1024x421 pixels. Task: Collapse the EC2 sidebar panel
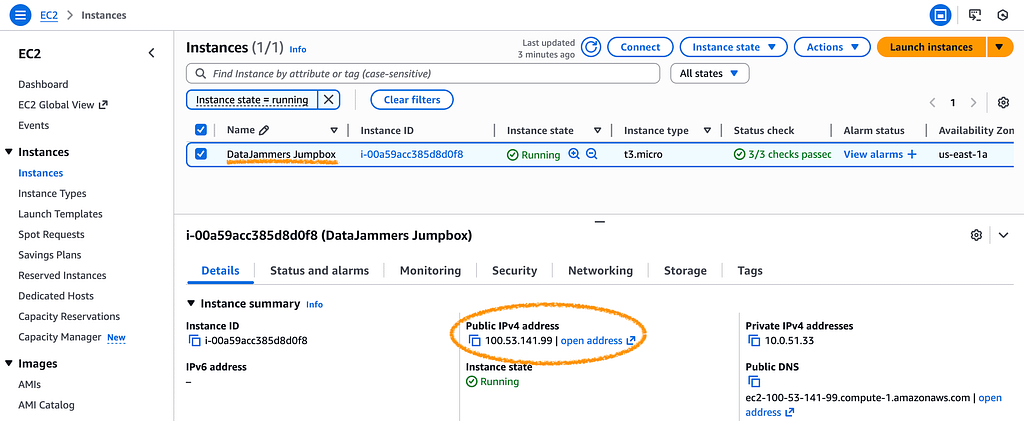[151, 53]
